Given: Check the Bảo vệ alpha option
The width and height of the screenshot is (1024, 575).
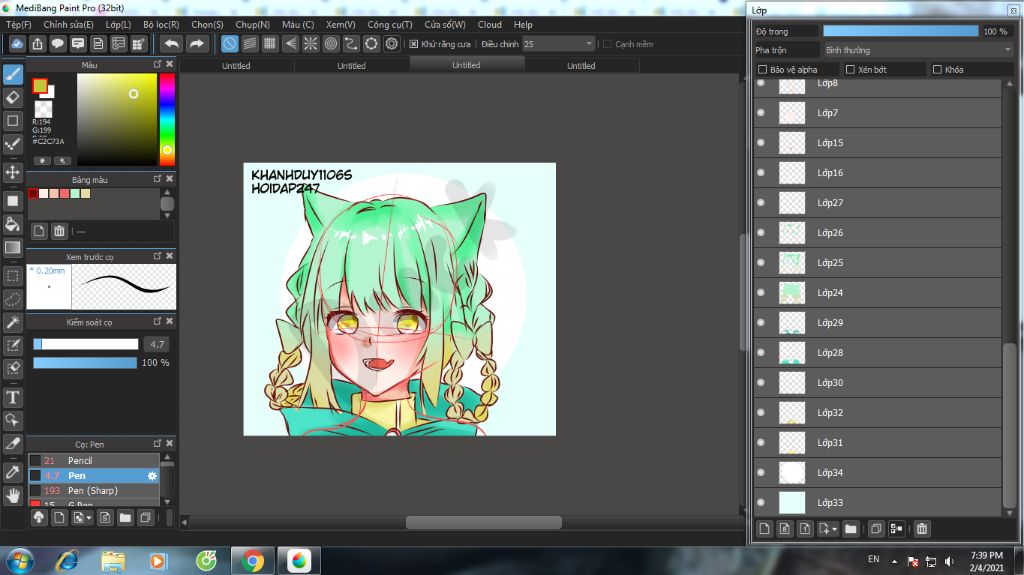Looking at the screenshot, I should (x=762, y=69).
